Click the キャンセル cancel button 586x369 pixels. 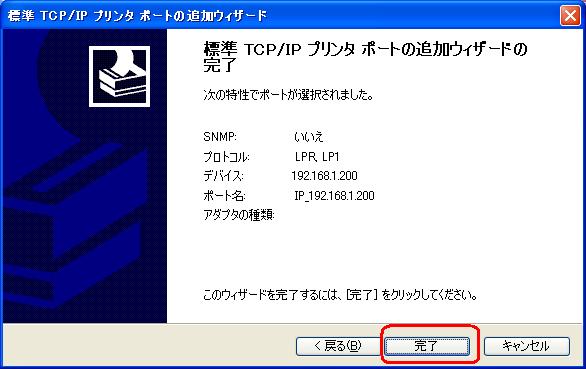(526, 346)
